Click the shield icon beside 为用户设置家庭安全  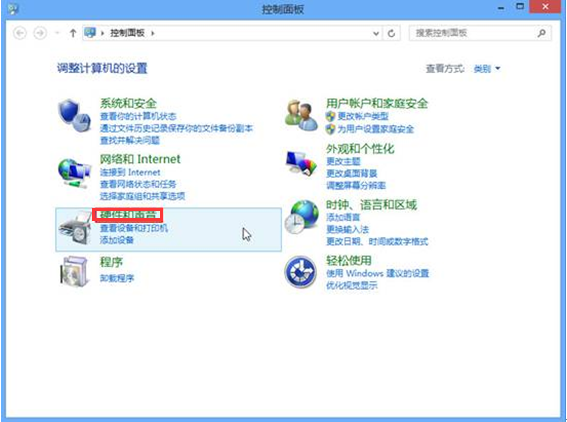point(330,129)
